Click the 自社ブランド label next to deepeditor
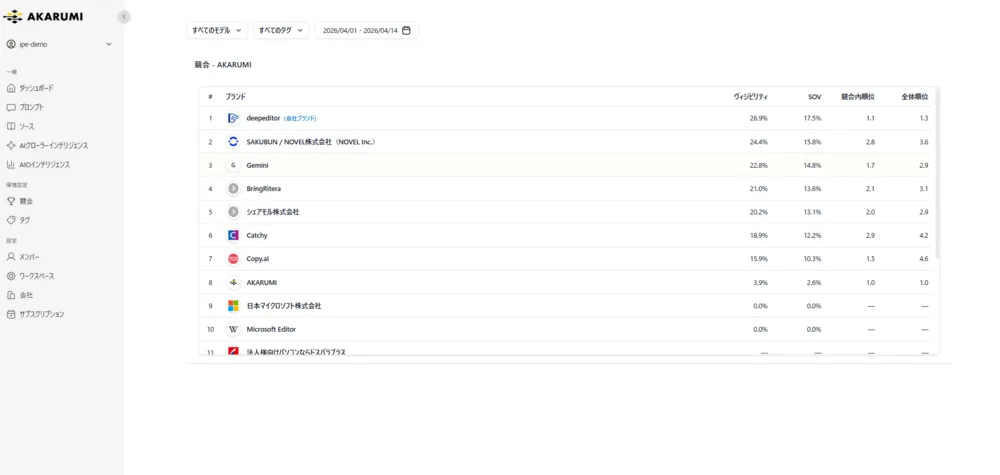Viewport: 1000px width, 475px height. [300, 118]
